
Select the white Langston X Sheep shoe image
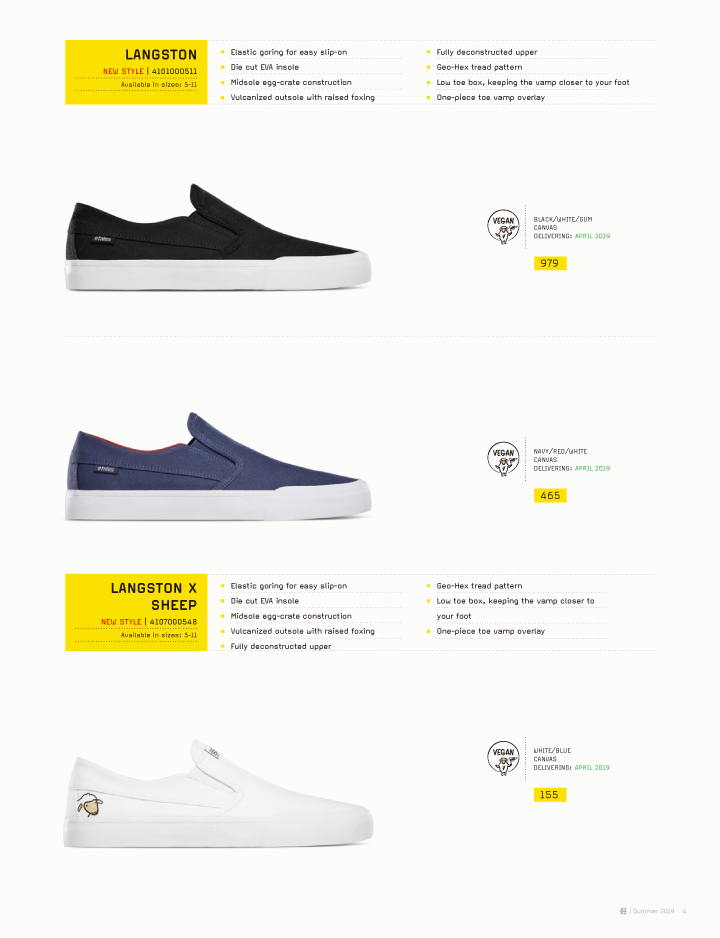(218, 793)
